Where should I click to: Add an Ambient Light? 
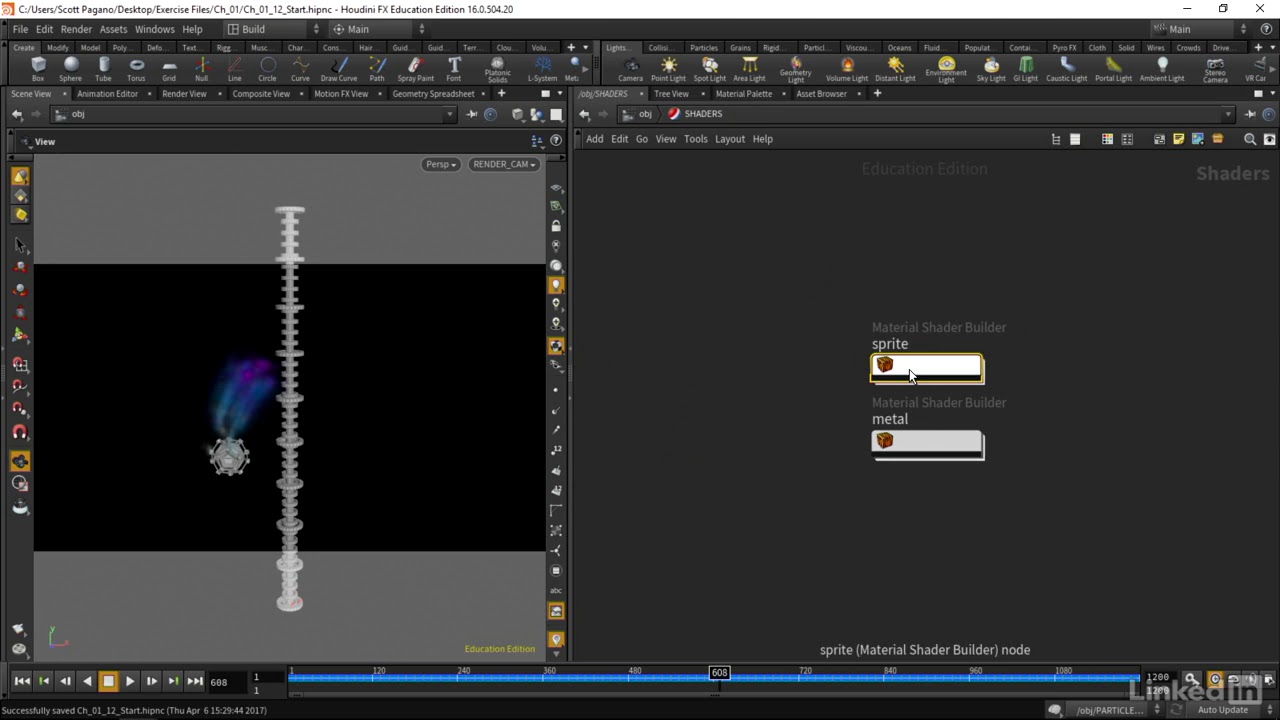[1162, 69]
